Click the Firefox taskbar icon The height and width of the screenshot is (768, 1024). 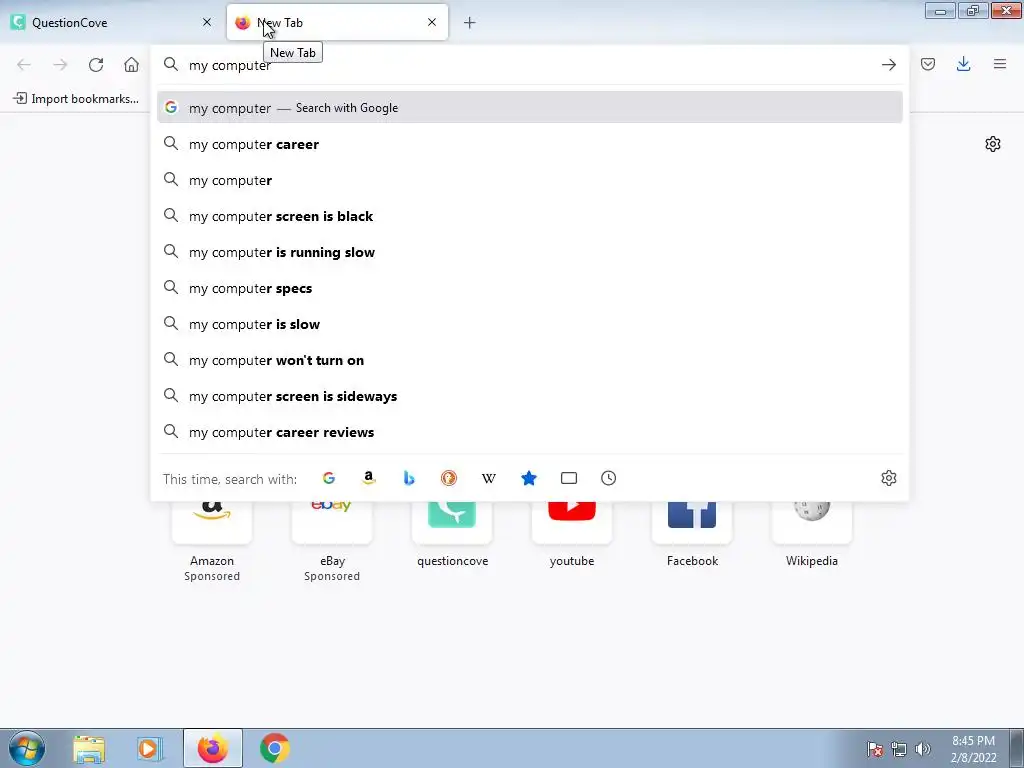213,748
